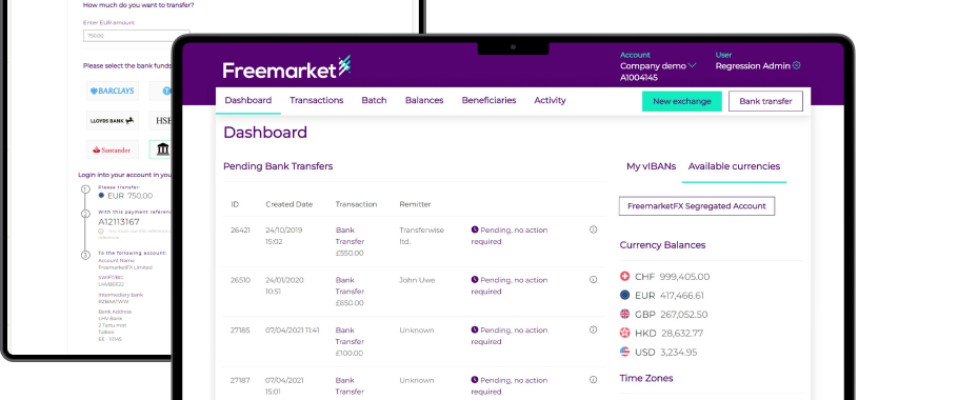Click step 3 circle in the transfer steps
This screenshot has height=400, width=978.
point(85,255)
